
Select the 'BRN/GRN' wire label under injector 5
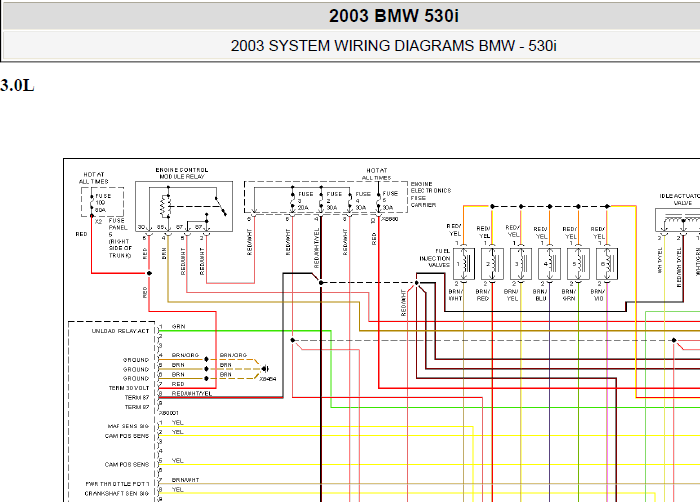(x=569, y=295)
